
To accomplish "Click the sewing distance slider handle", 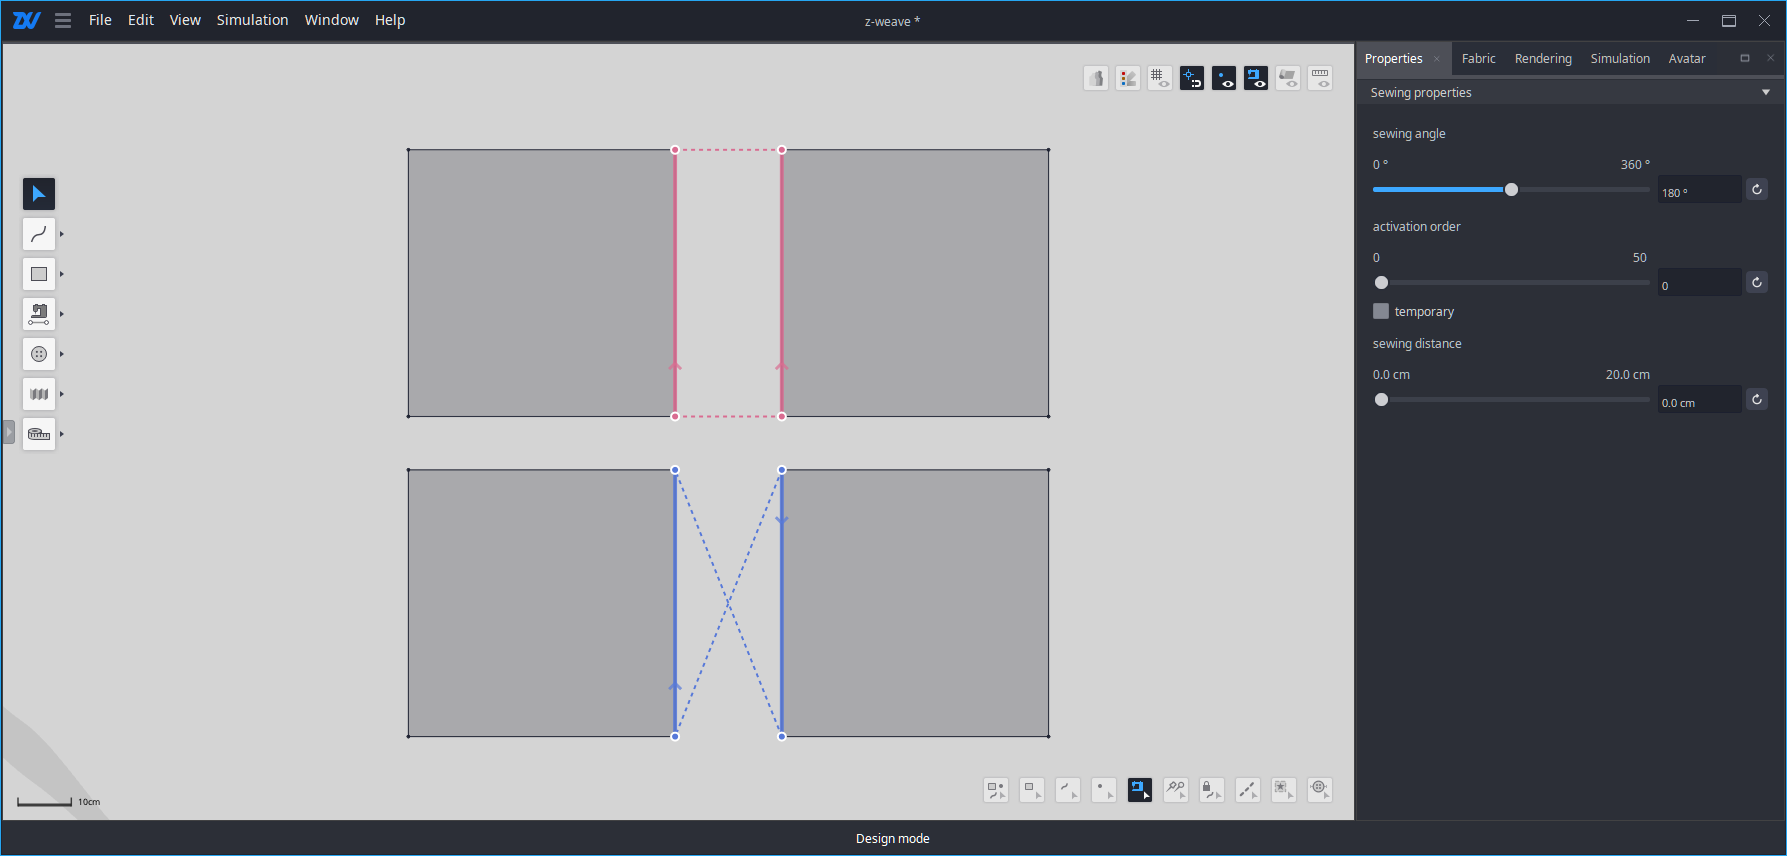I will (x=1381, y=400).
